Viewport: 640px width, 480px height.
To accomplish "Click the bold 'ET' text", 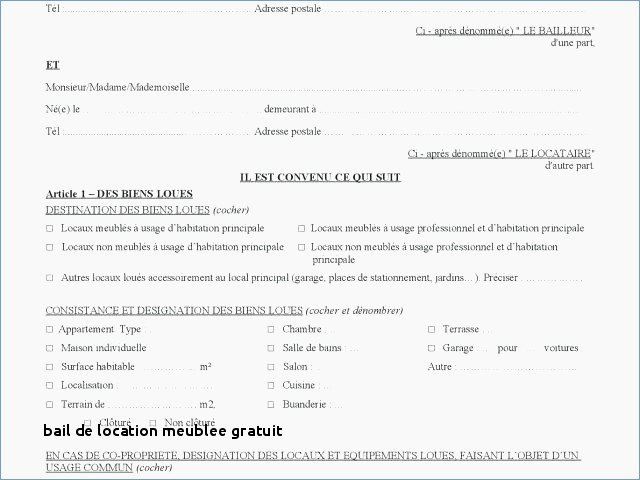I will coord(53,65).
